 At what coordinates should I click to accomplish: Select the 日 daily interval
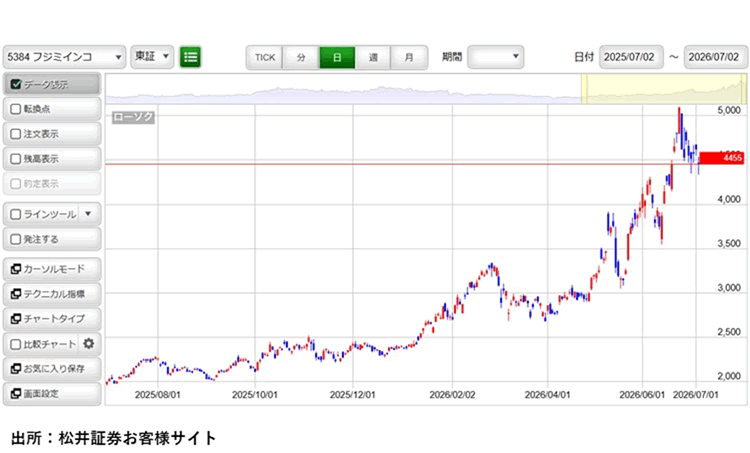click(x=337, y=57)
